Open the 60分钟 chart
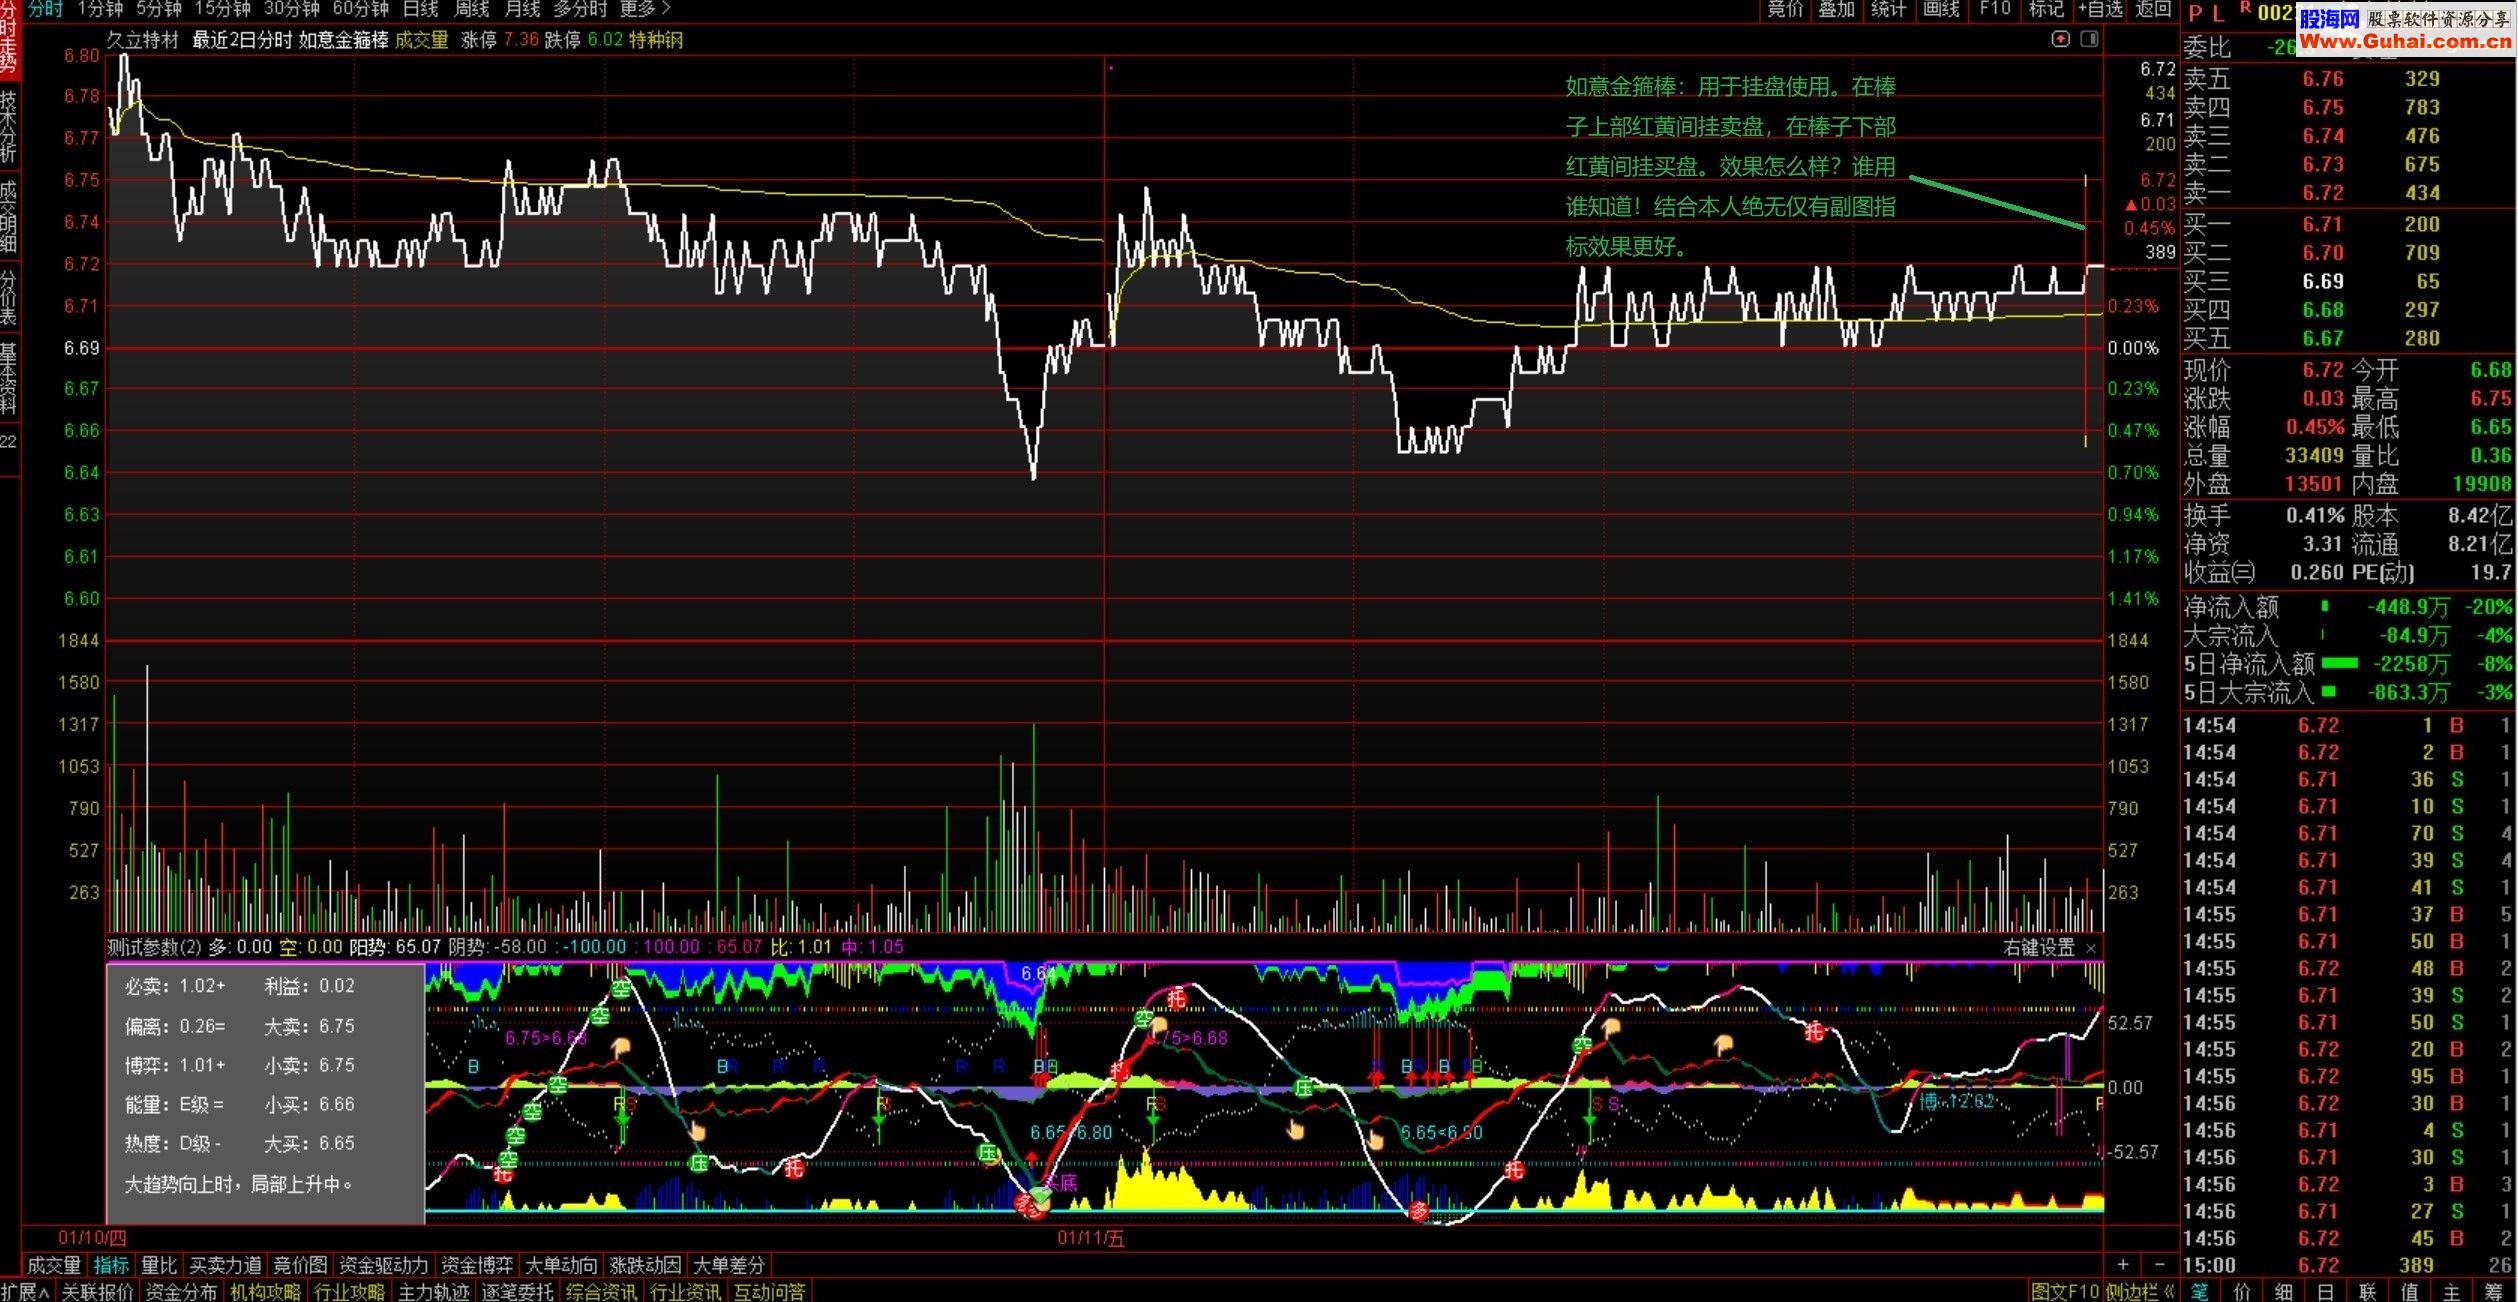This screenshot has height=1302, width=2518. click(360, 9)
